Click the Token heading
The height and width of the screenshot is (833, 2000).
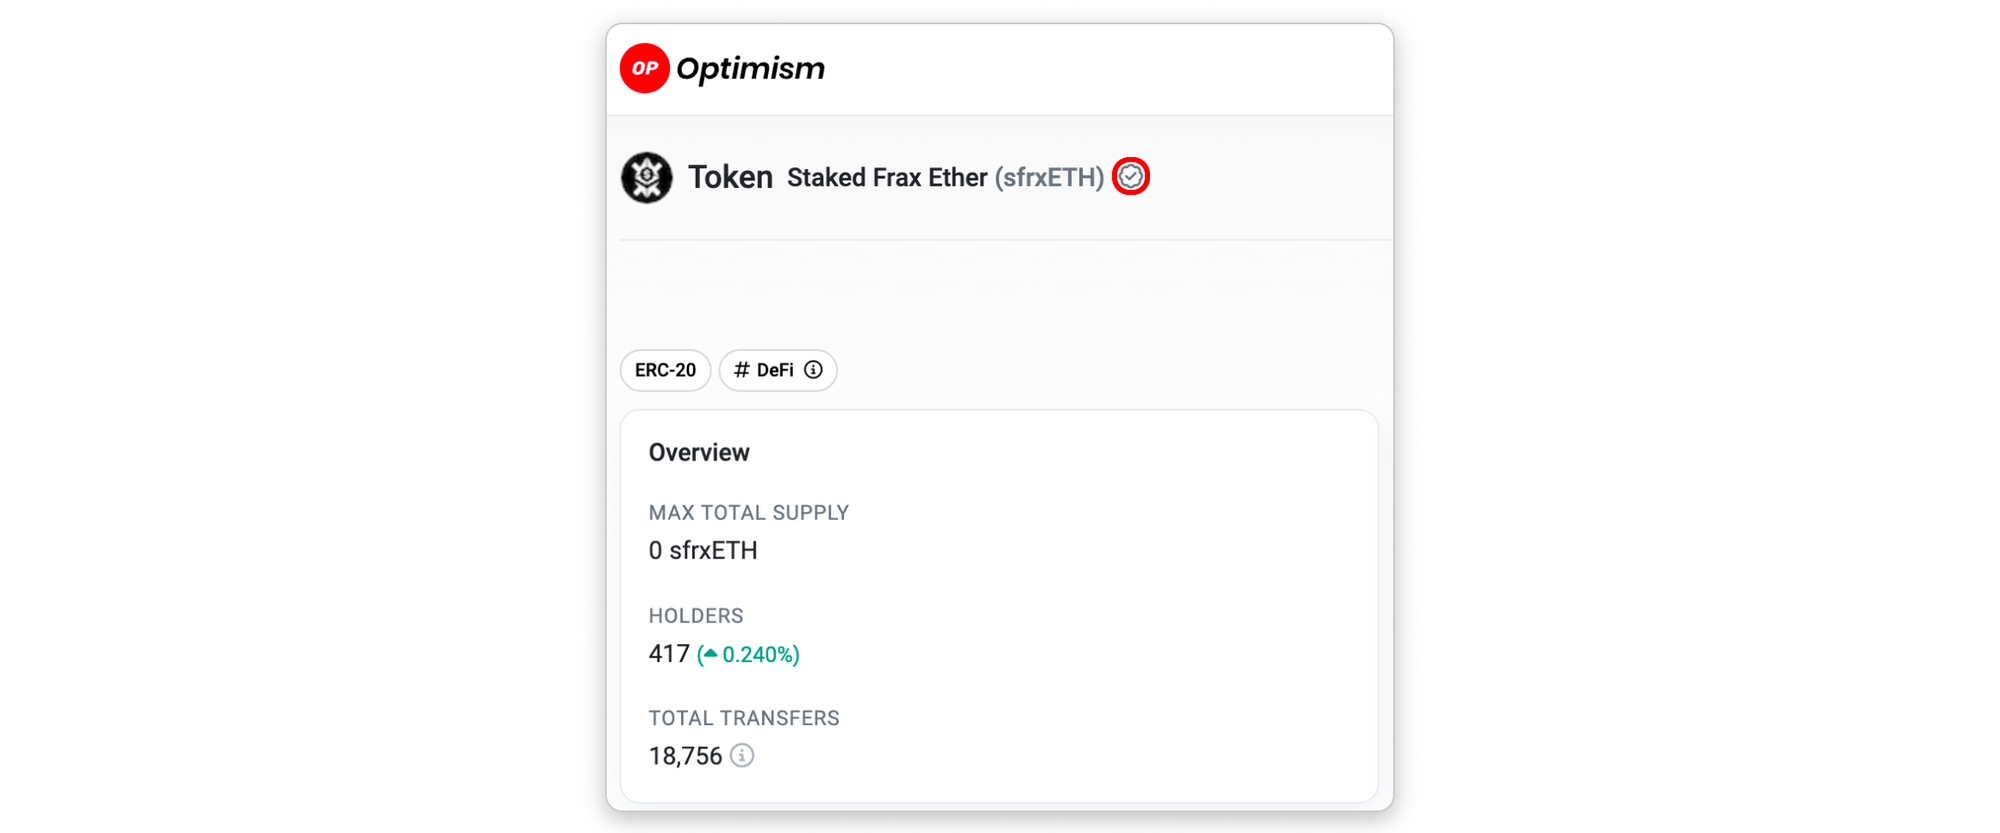[730, 177]
